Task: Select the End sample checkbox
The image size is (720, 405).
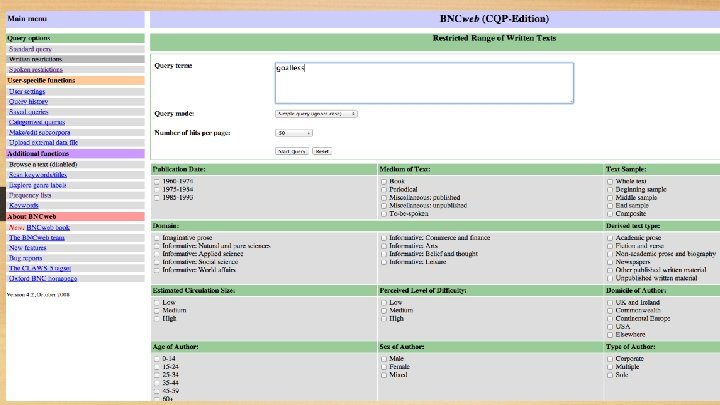Action: click(x=610, y=206)
